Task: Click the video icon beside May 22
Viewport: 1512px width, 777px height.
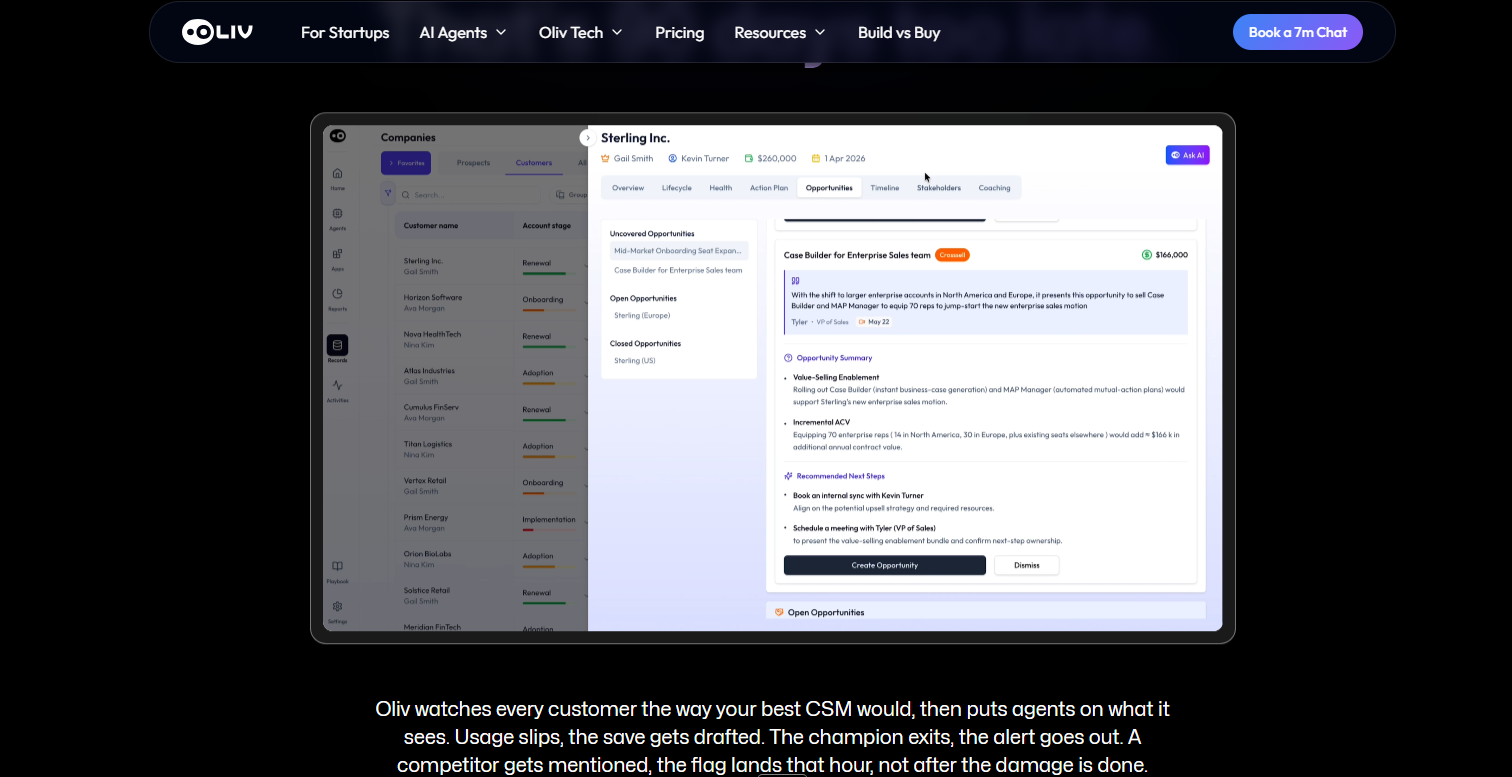Action: point(861,322)
